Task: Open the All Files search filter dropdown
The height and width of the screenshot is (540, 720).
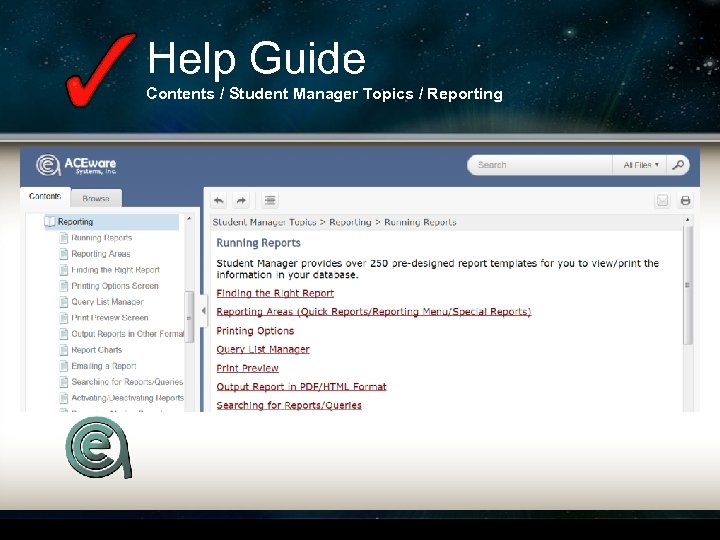Action: pyautogui.click(x=641, y=165)
